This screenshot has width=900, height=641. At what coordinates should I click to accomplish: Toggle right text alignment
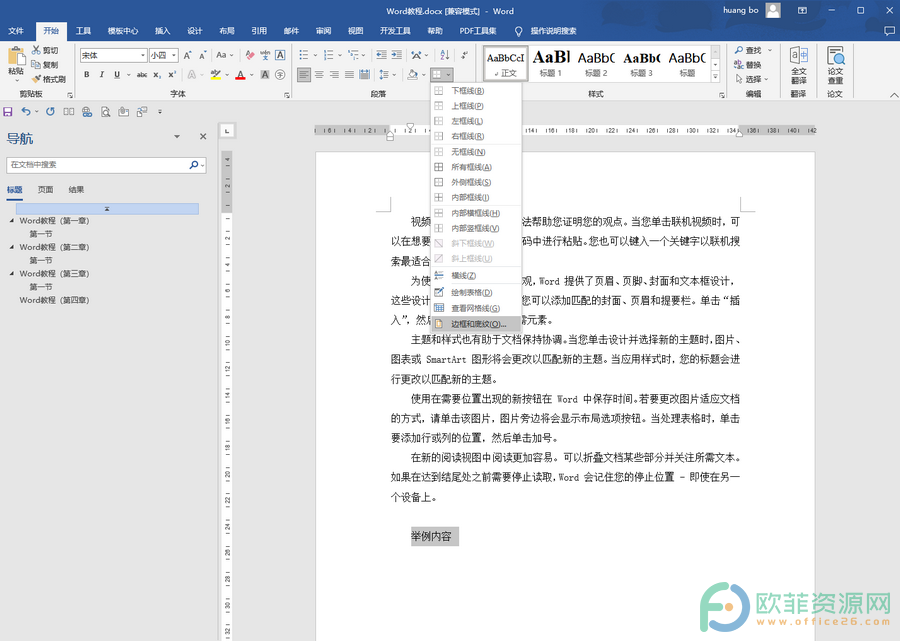pos(334,75)
